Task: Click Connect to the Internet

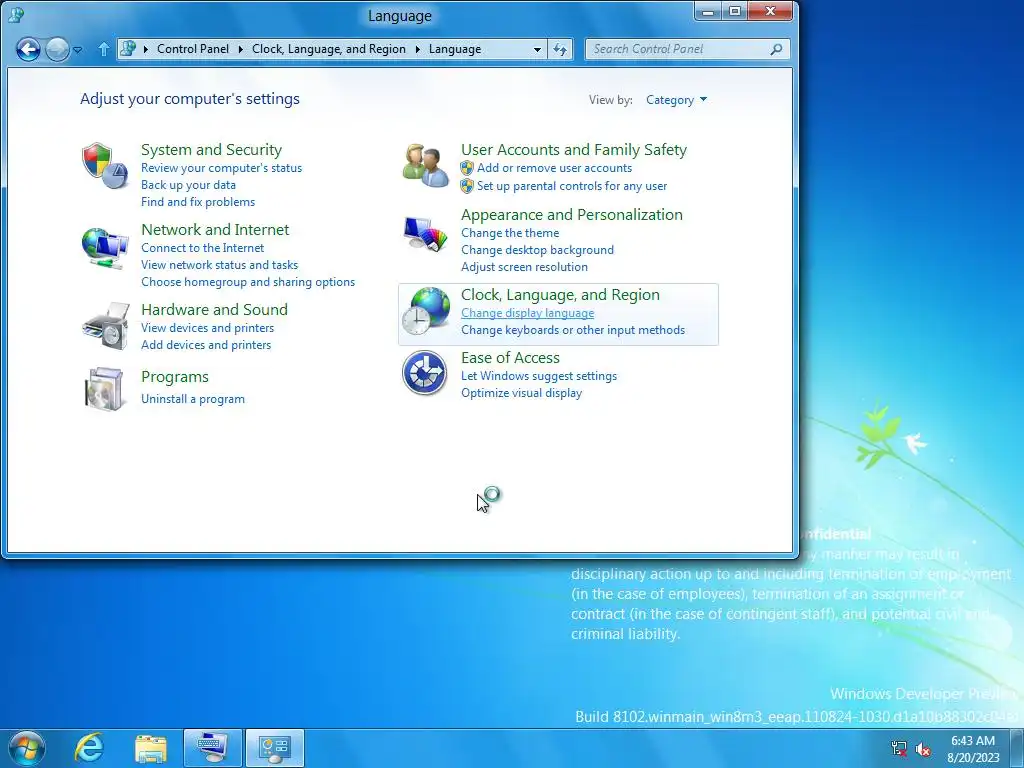Action: 202,248
